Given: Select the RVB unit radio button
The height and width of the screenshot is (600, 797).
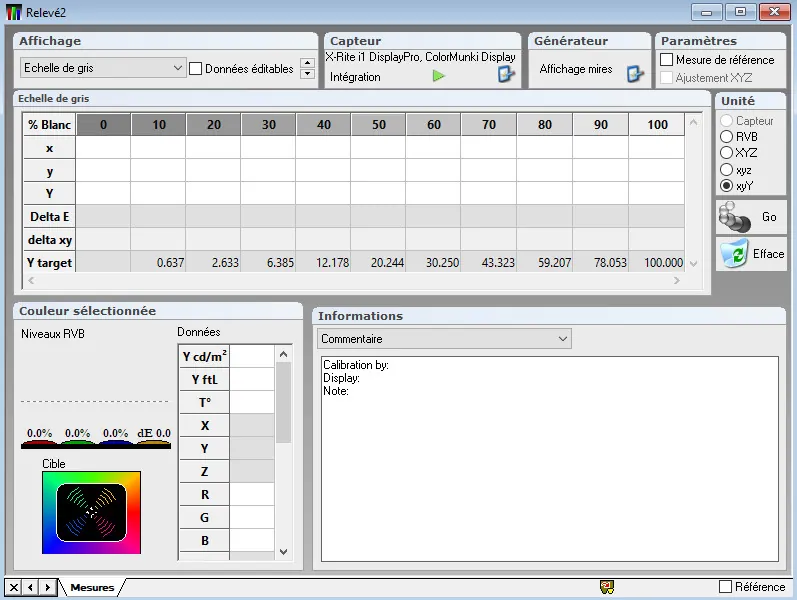Looking at the screenshot, I should pos(726,137).
